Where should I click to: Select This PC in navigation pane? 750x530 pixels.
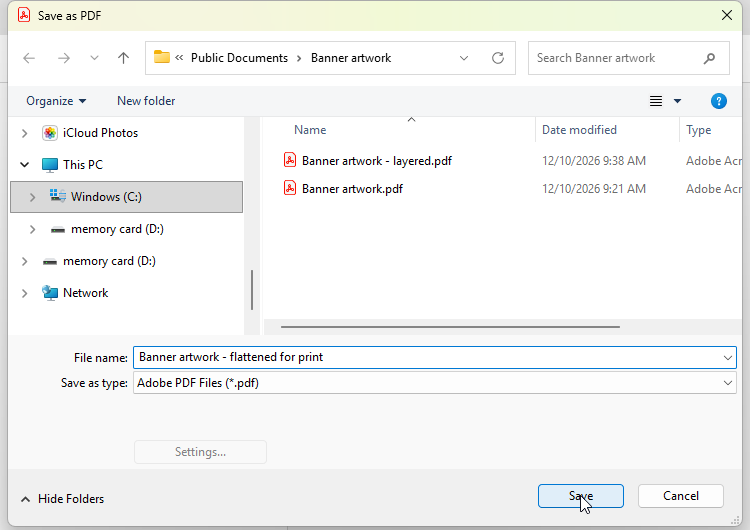83,165
